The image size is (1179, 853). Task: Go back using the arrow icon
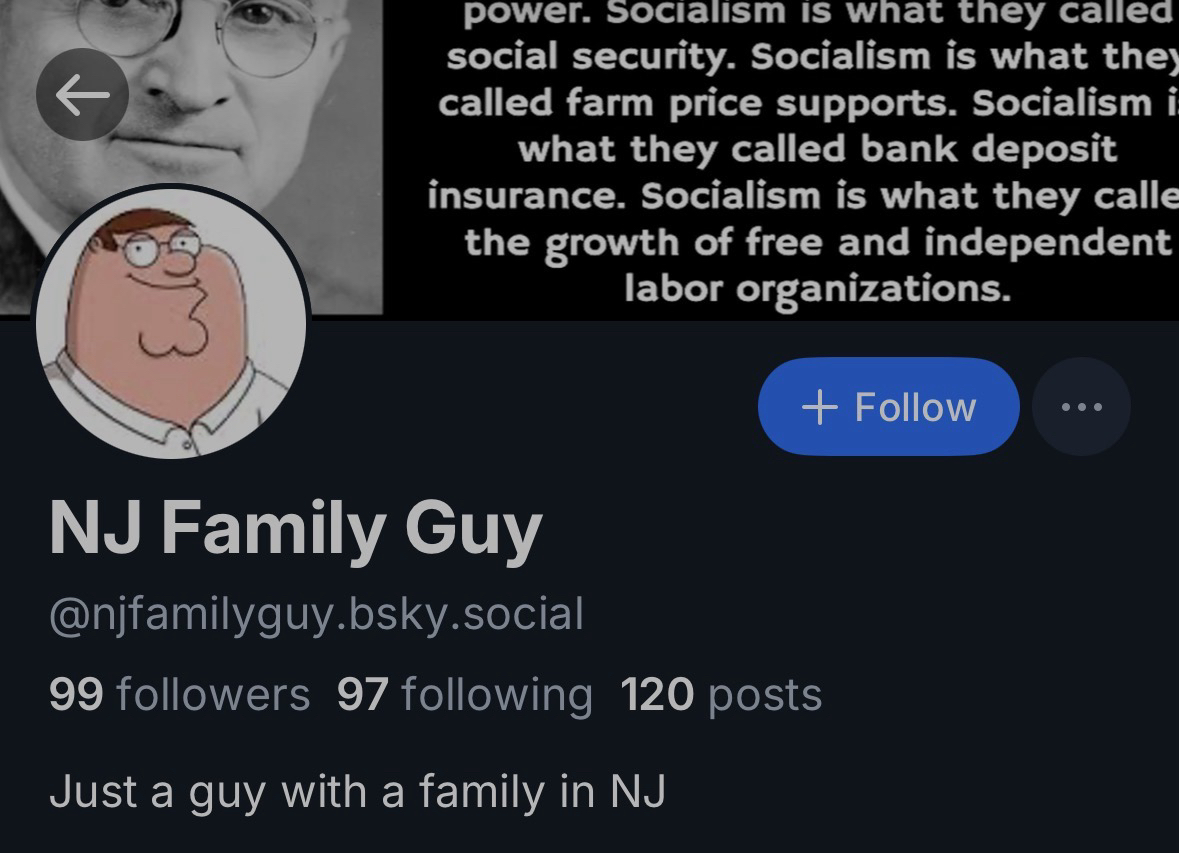pos(82,95)
